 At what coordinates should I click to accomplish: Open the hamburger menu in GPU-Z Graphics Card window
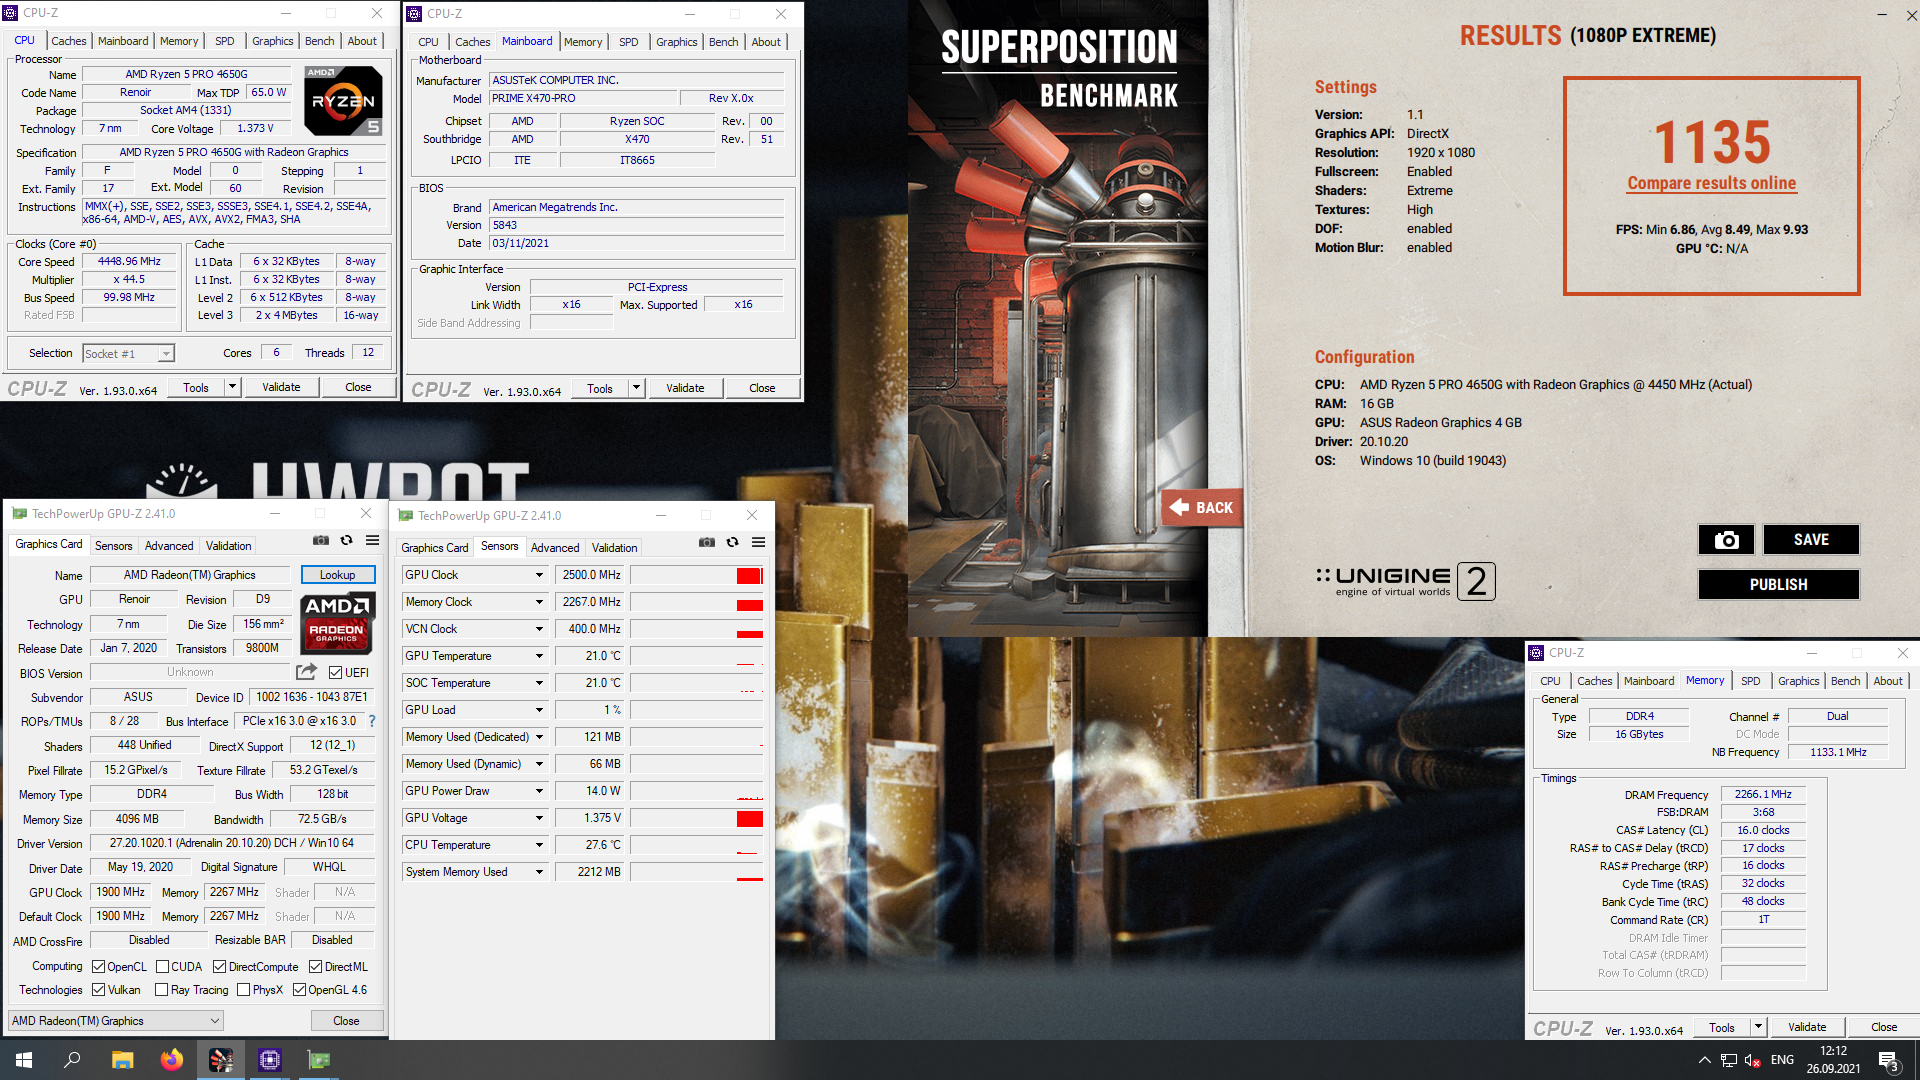[372, 540]
